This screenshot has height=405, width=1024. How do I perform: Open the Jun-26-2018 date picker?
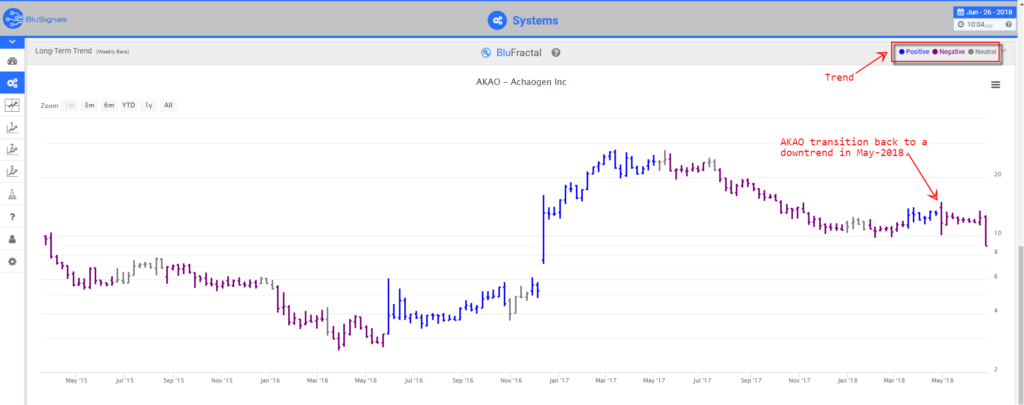(x=983, y=10)
